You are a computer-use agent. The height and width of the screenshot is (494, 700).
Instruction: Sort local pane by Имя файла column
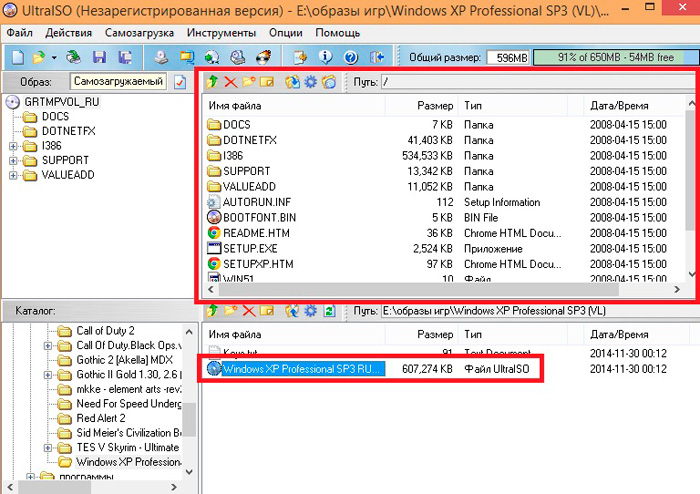tap(294, 334)
